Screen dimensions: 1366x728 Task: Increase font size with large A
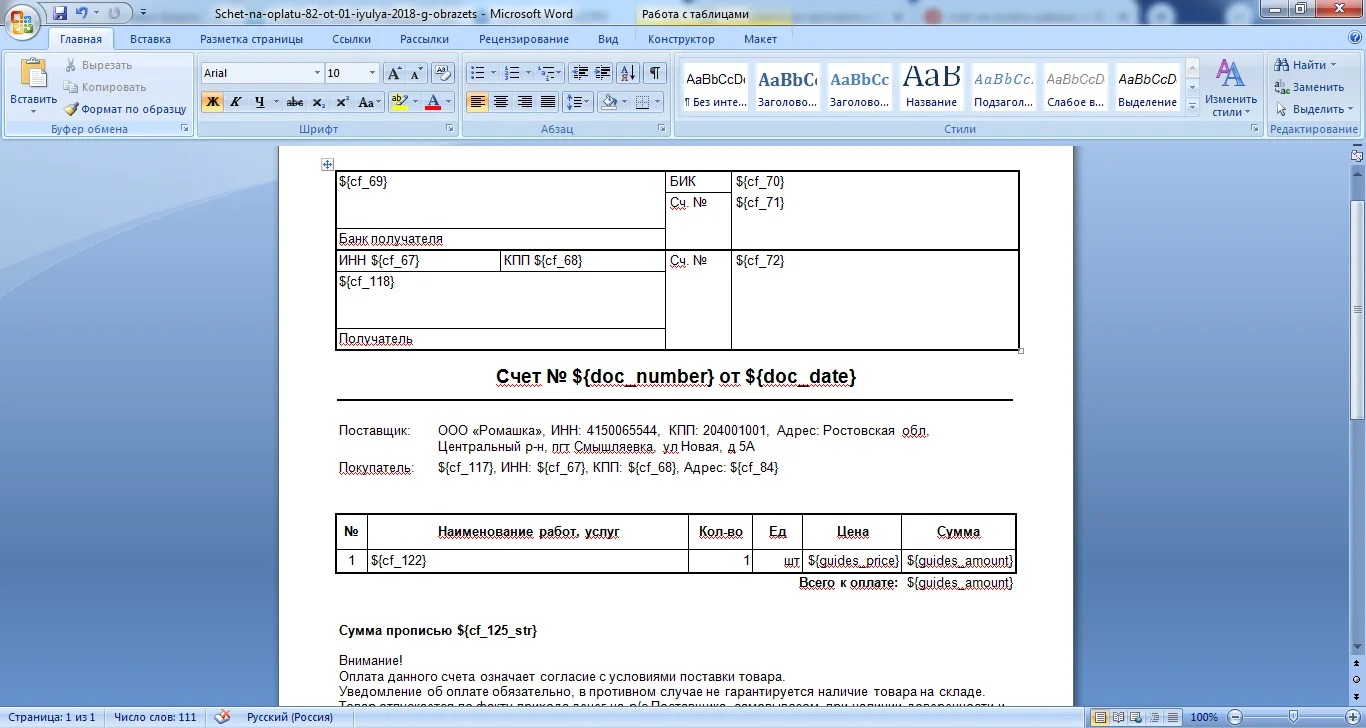[x=394, y=73]
